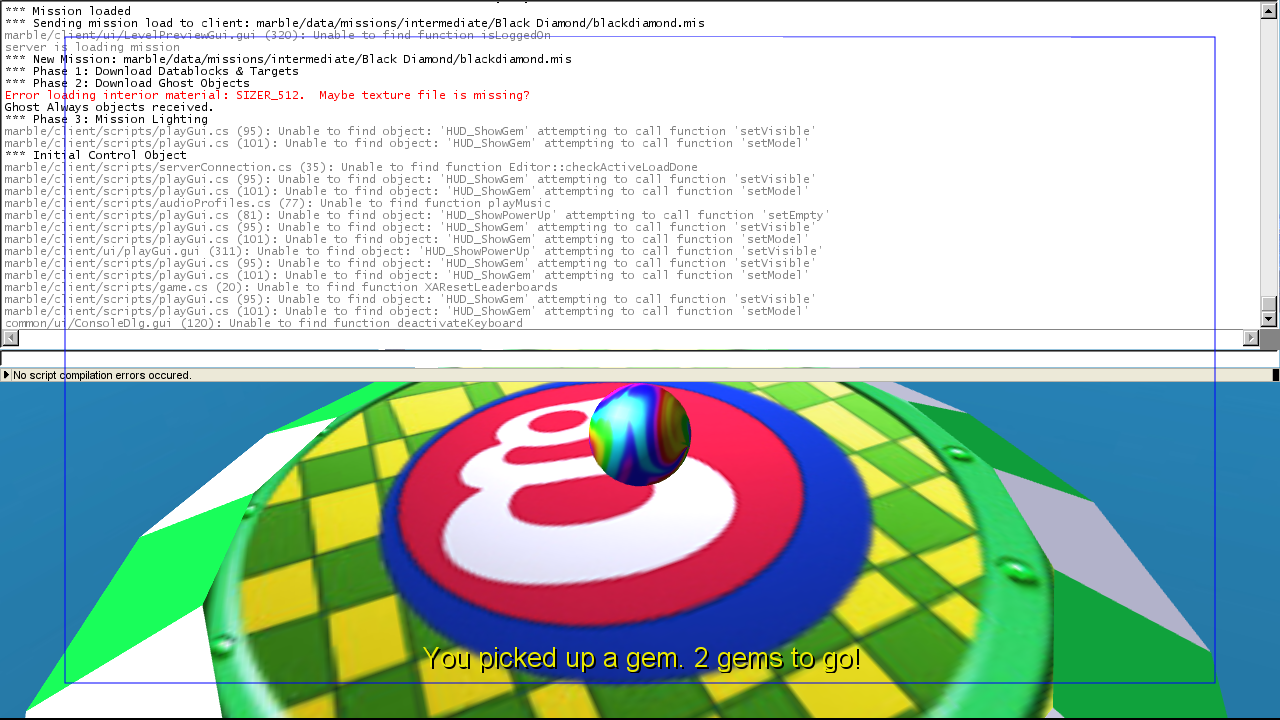
Task: Click the "server is loading mission" line
Action: (x=92, y=47)
